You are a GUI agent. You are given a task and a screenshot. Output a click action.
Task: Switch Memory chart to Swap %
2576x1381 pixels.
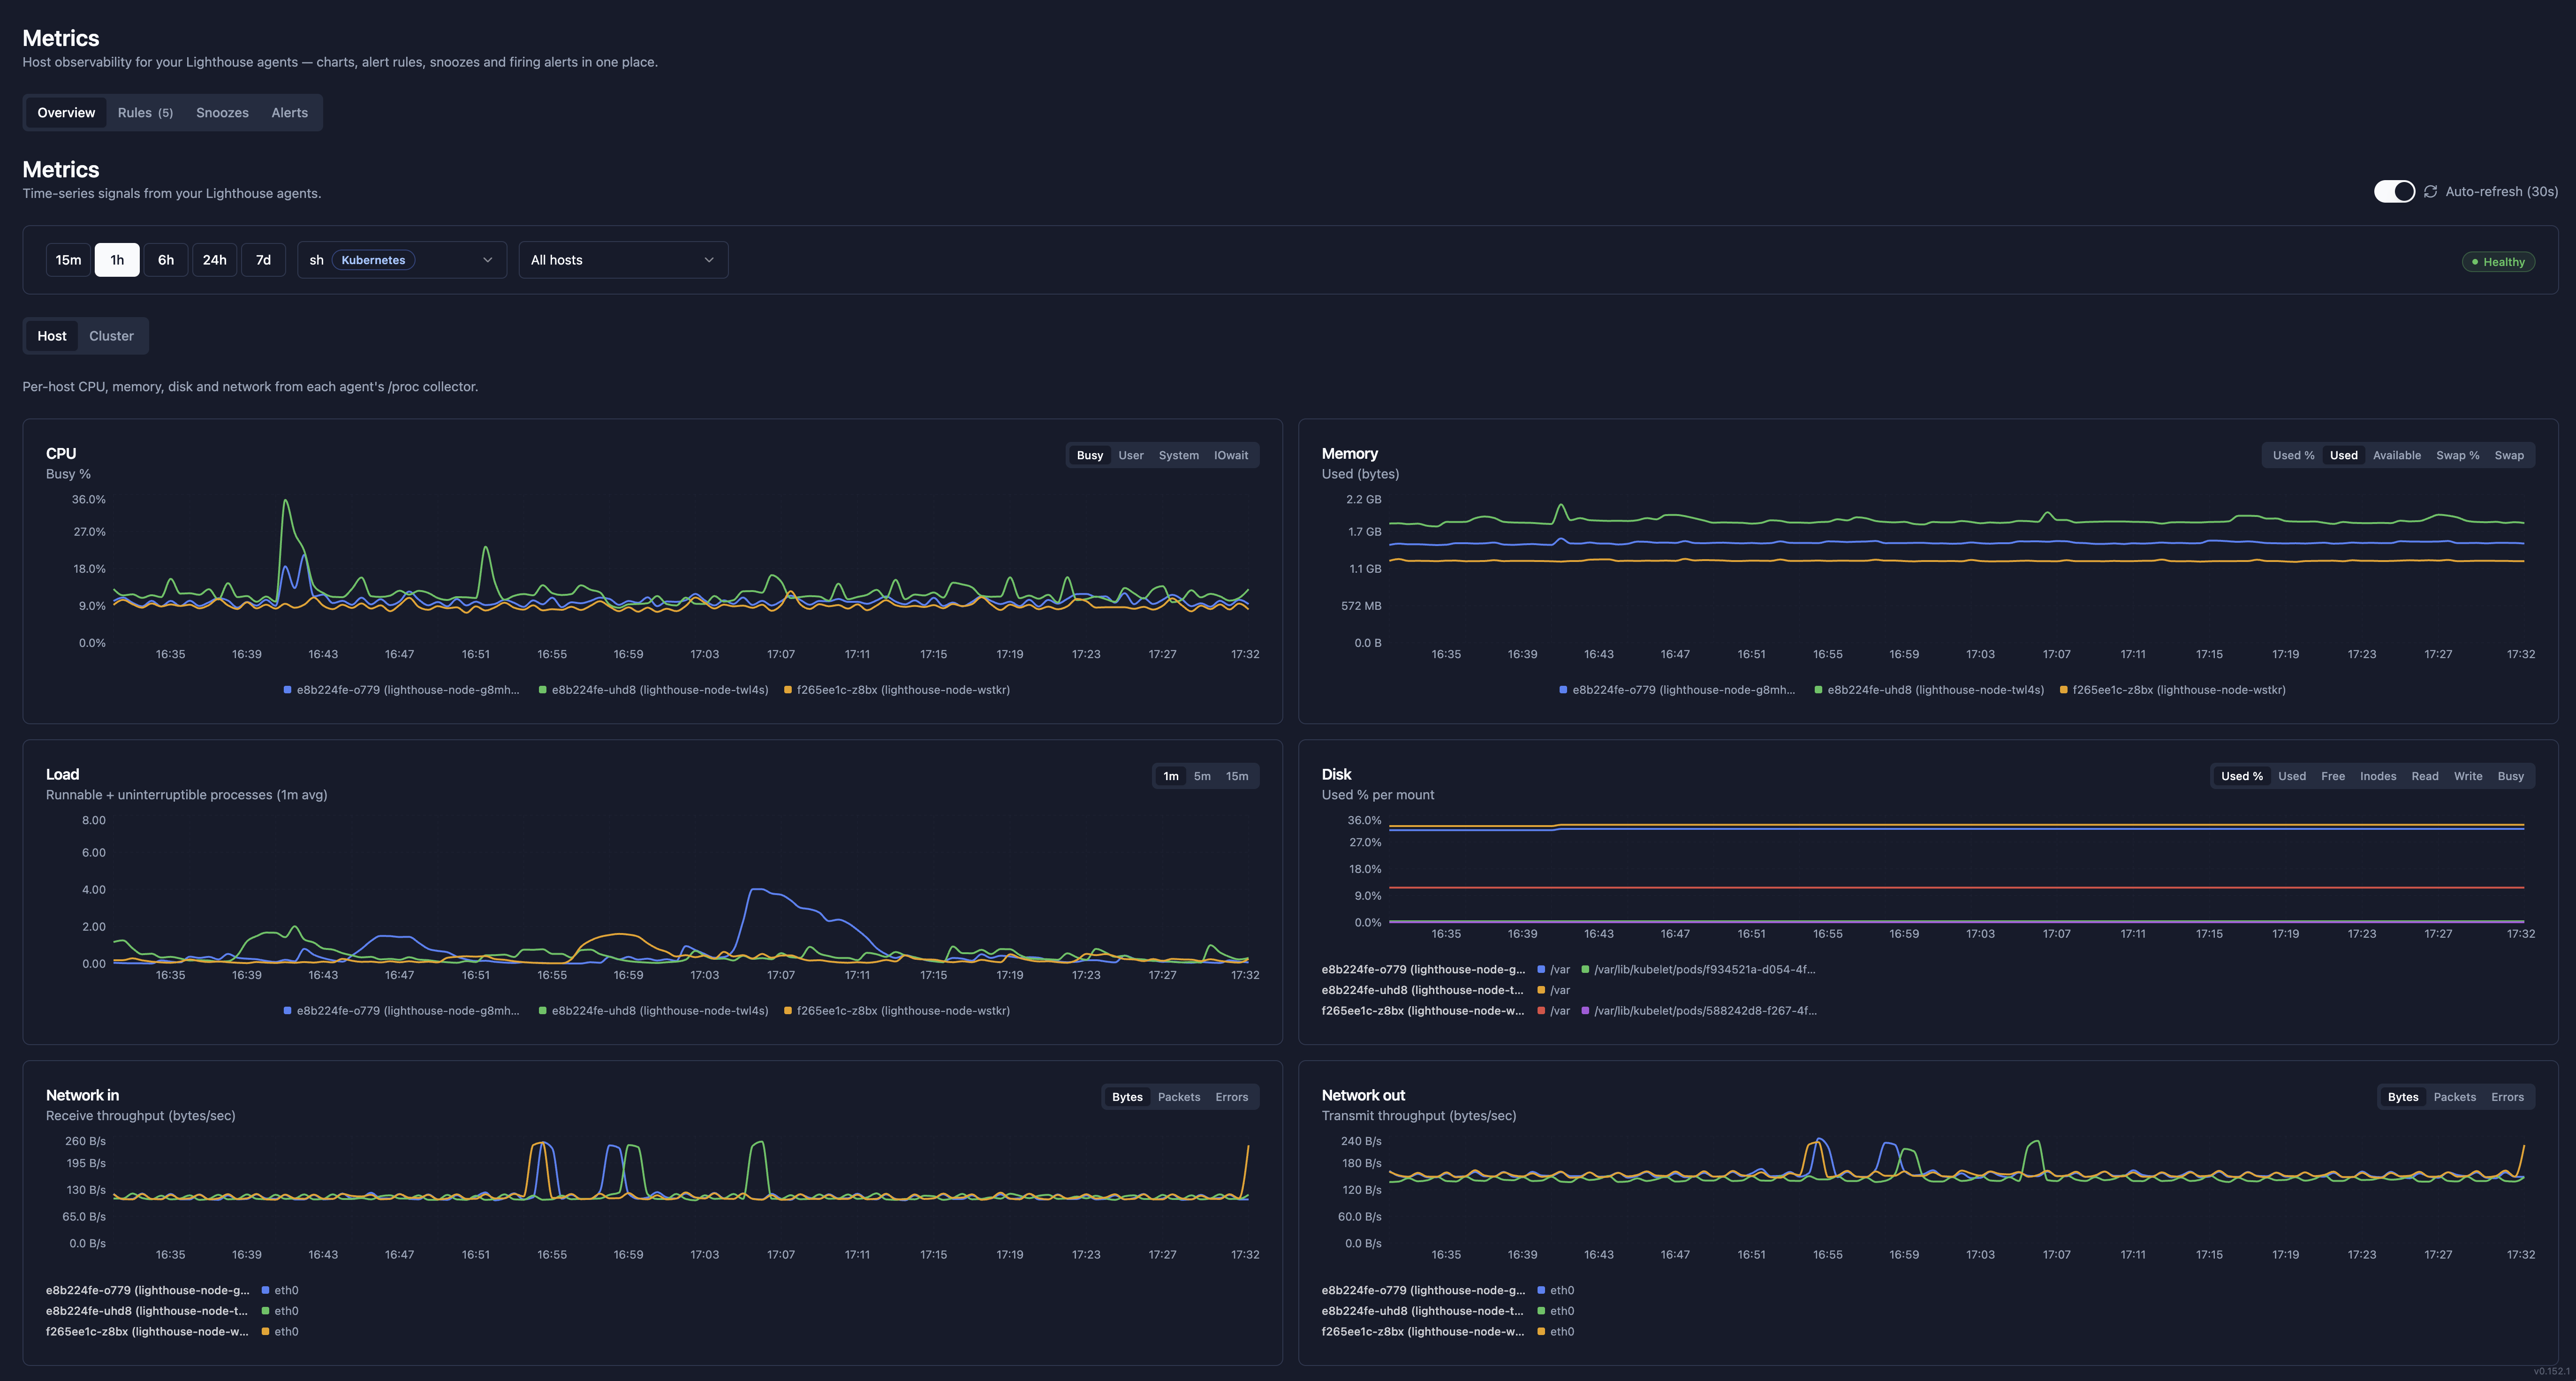pos(2458,455)
